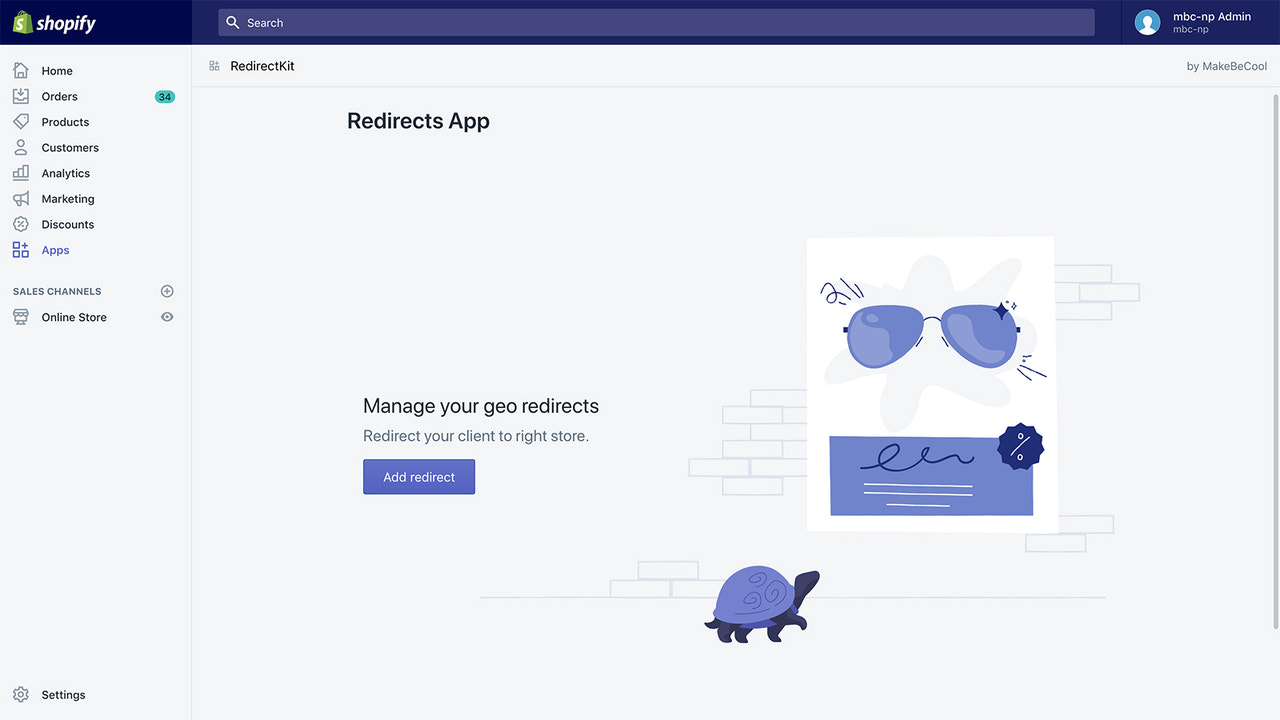
Task: Open the Settings gear at bottom left
Action: (x=22, y=694)
